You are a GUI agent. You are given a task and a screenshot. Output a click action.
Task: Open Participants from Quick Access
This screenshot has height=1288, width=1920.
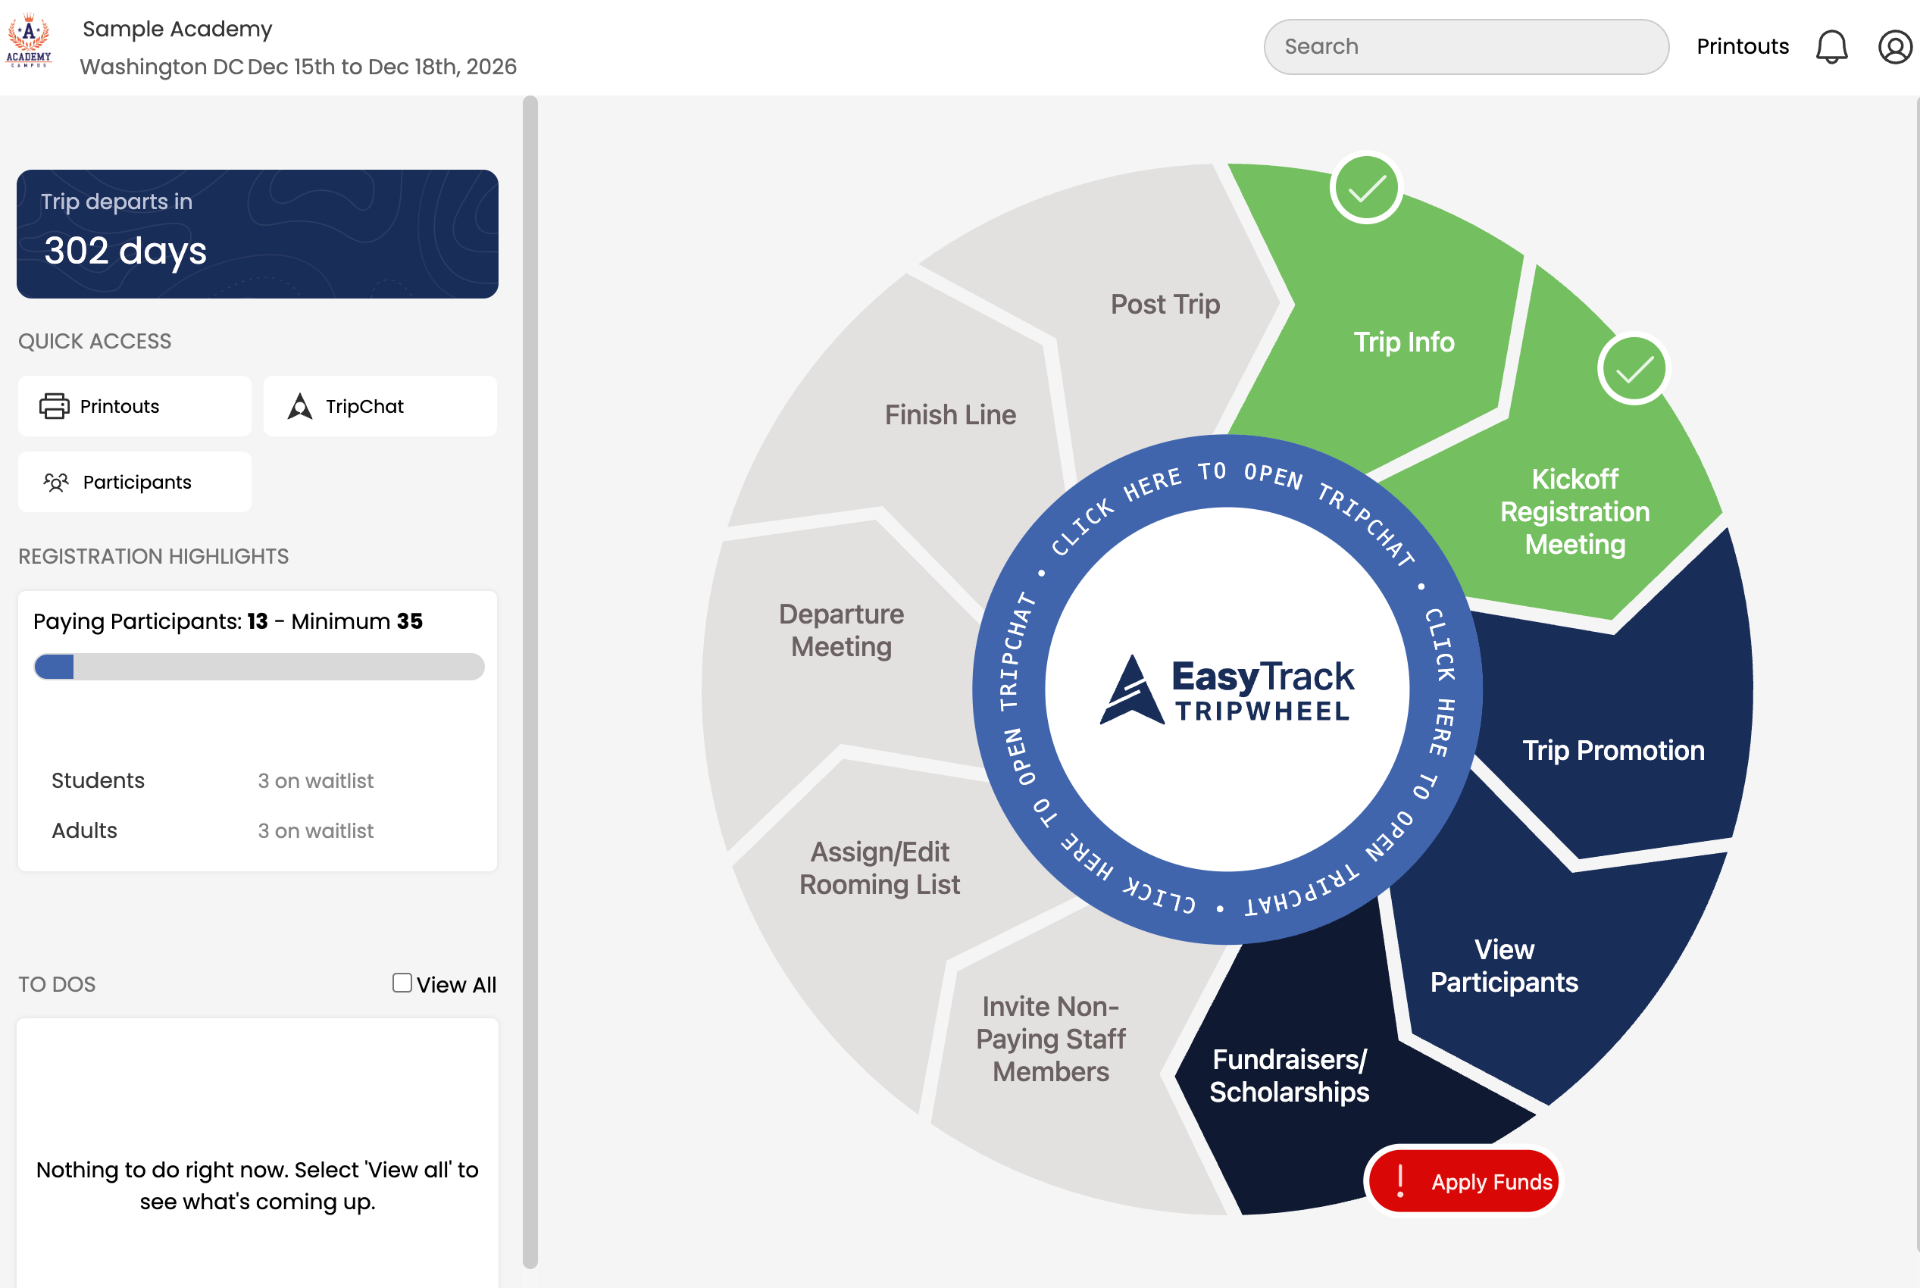click(134, 482)
